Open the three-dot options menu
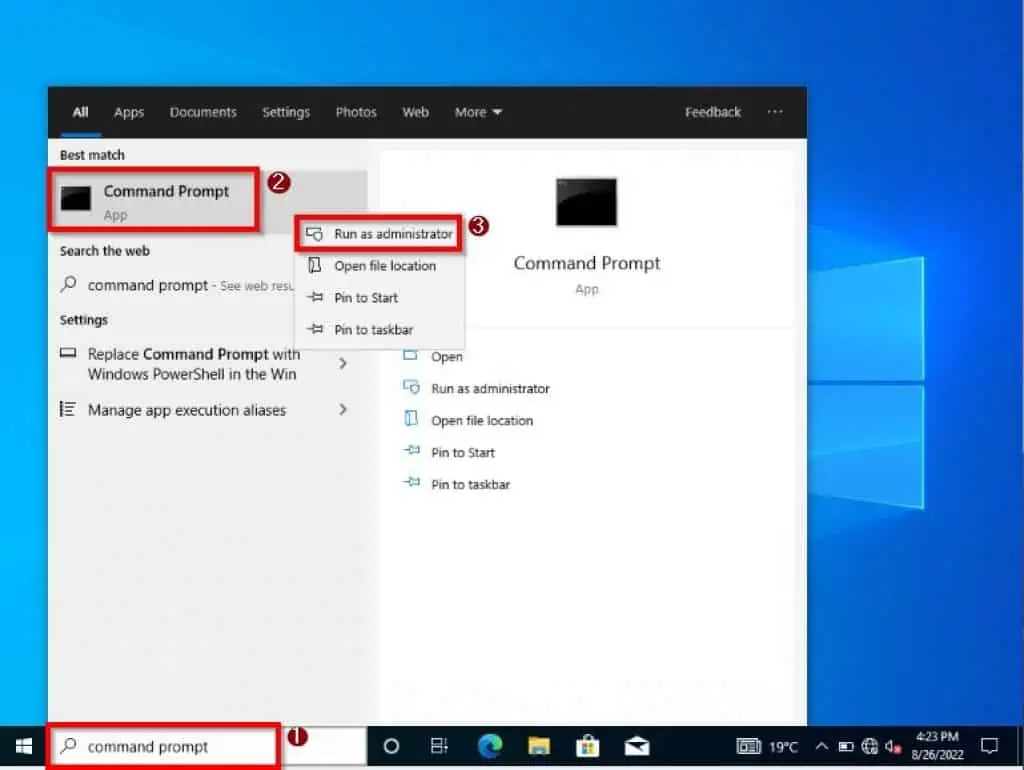Image resolution: width=1024 pixels, height=770 pixels. pos(775,112)
